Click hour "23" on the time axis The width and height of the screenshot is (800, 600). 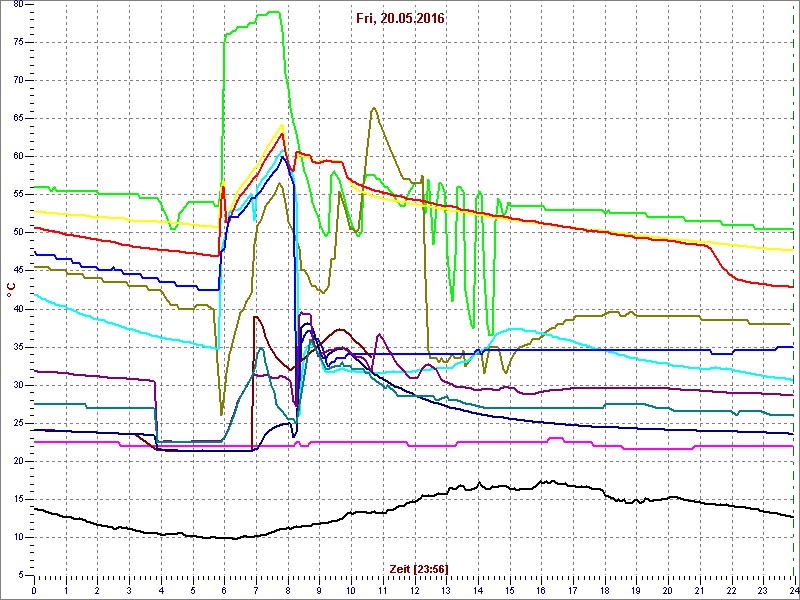(763, 590)
